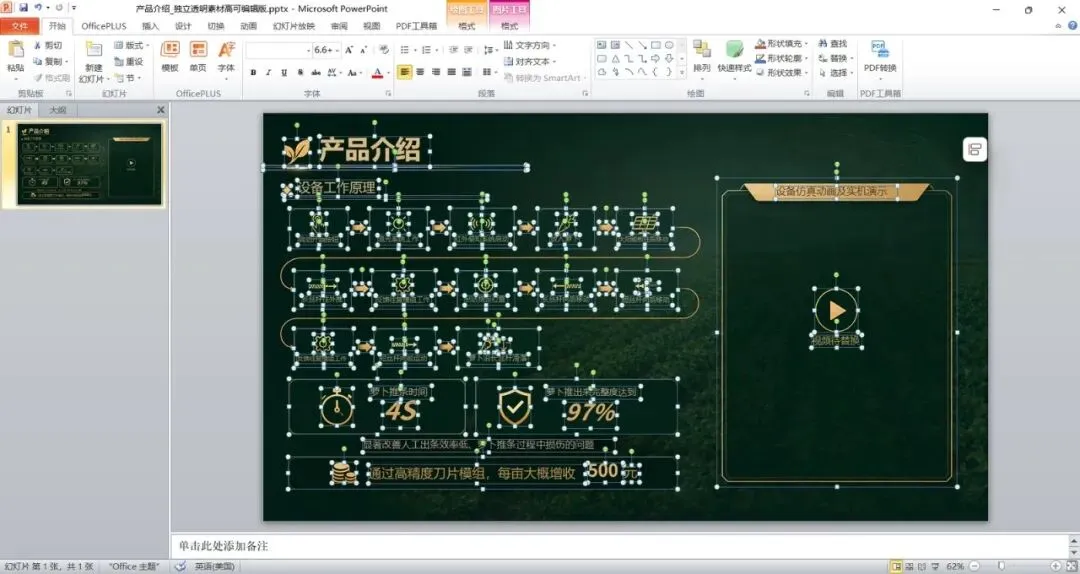Screen dimensions: 1080x574
Task: Close the slides thumbnail pane
Action: click(160, 110)
